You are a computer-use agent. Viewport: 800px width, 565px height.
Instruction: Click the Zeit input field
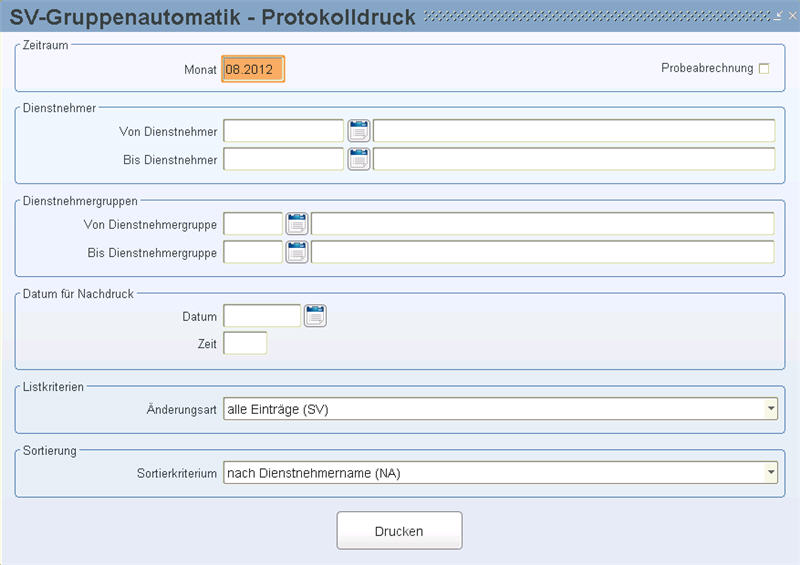coord(245,343)
